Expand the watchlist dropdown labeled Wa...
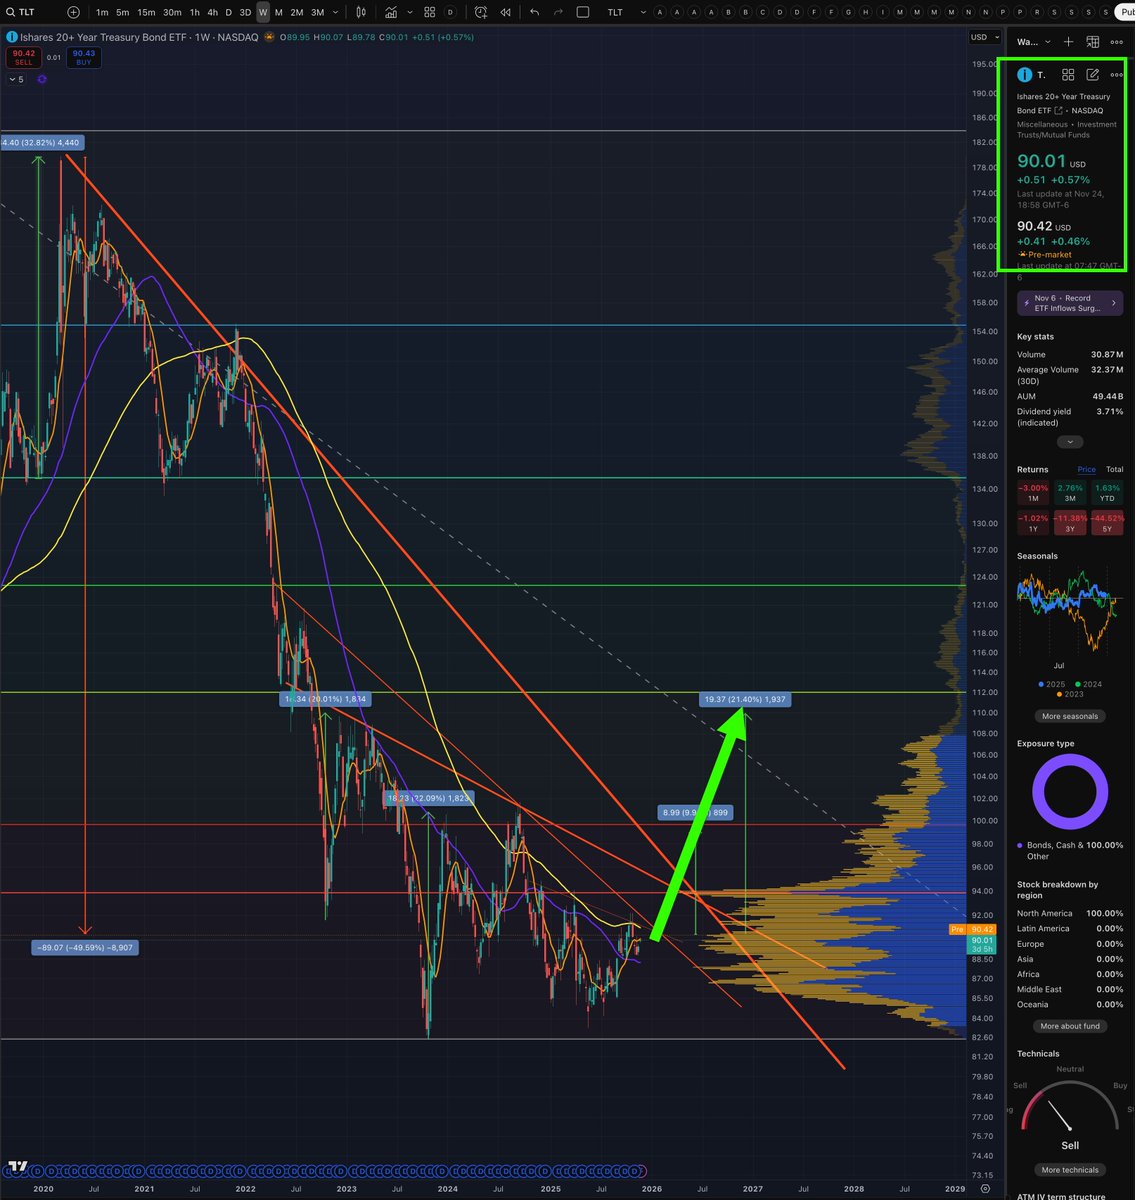This screenshot has height=1200, width=1135. [1032, 41]
